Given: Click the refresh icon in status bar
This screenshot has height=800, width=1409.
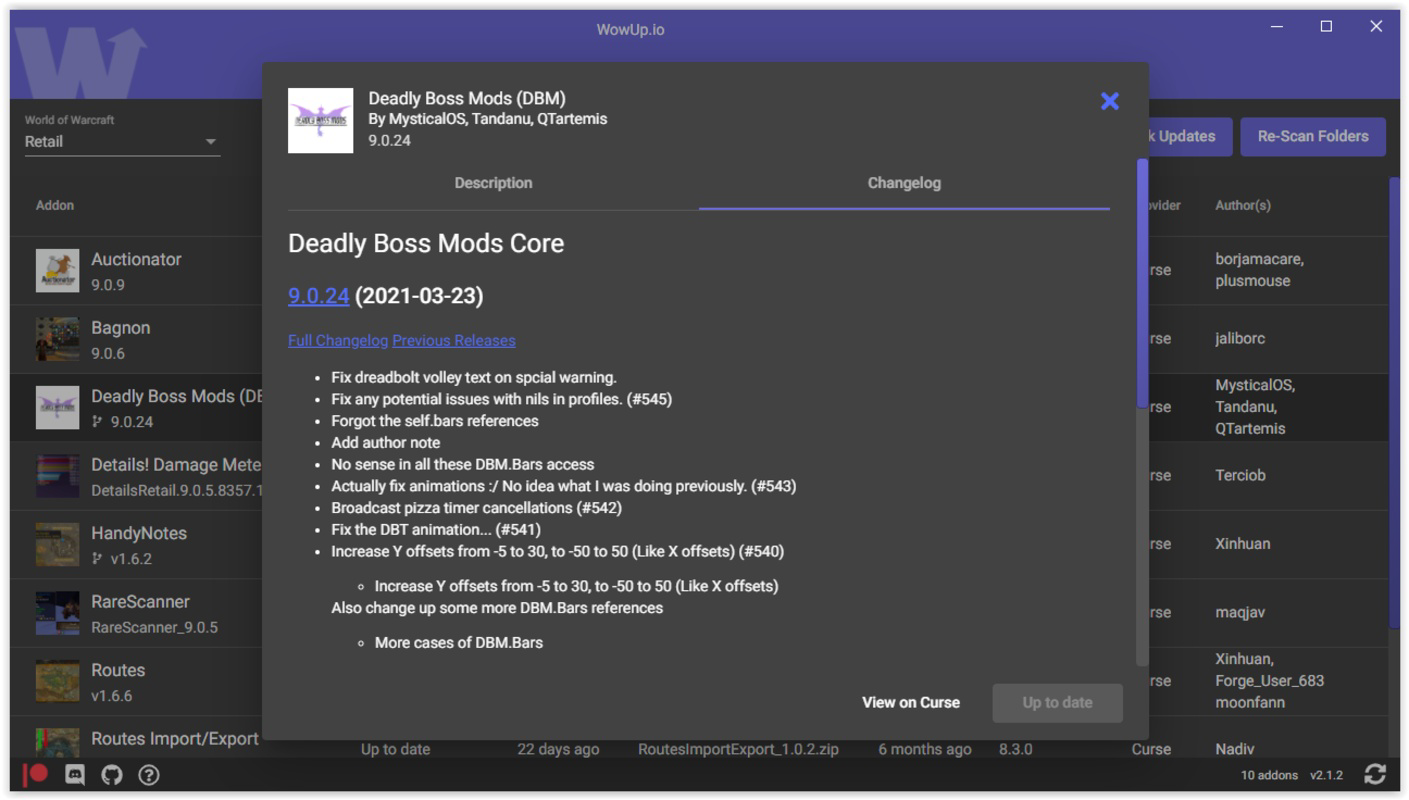Looking at the screenshot, I should (x=1375, y=774).
